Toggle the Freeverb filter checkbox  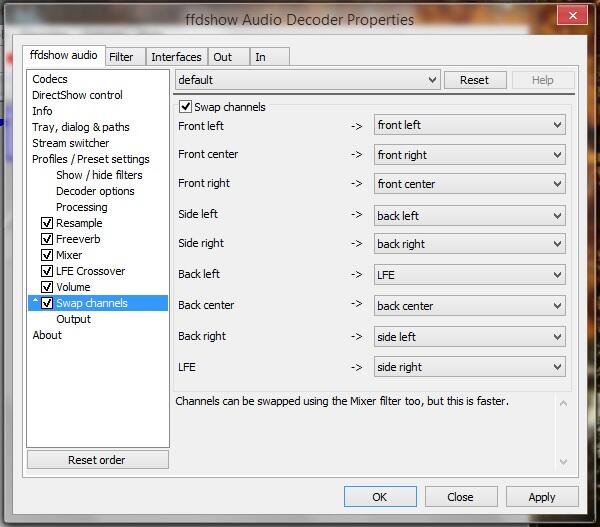tap(47, 239)
